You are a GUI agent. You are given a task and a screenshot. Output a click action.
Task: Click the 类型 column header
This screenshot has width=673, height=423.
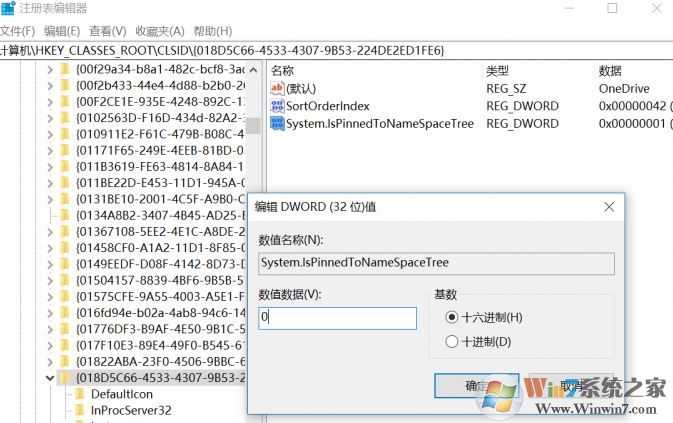[x=497, y=71]
